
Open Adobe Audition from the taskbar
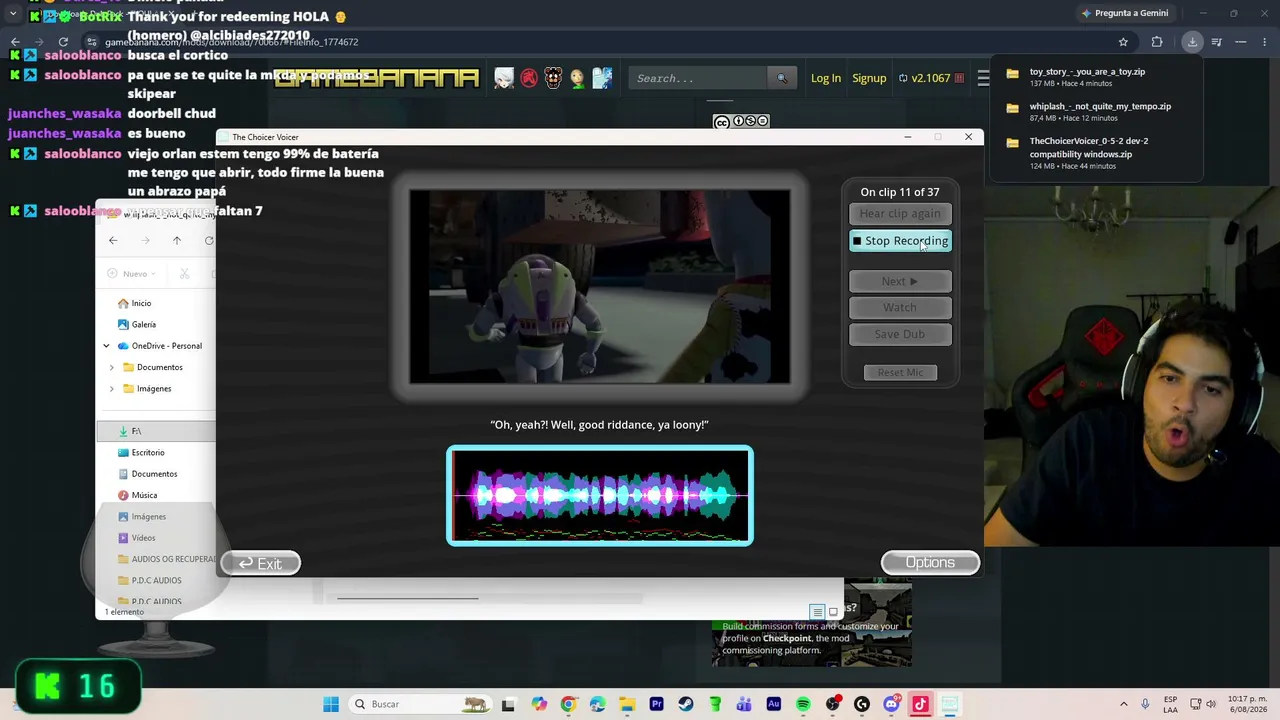coord(773,704)
